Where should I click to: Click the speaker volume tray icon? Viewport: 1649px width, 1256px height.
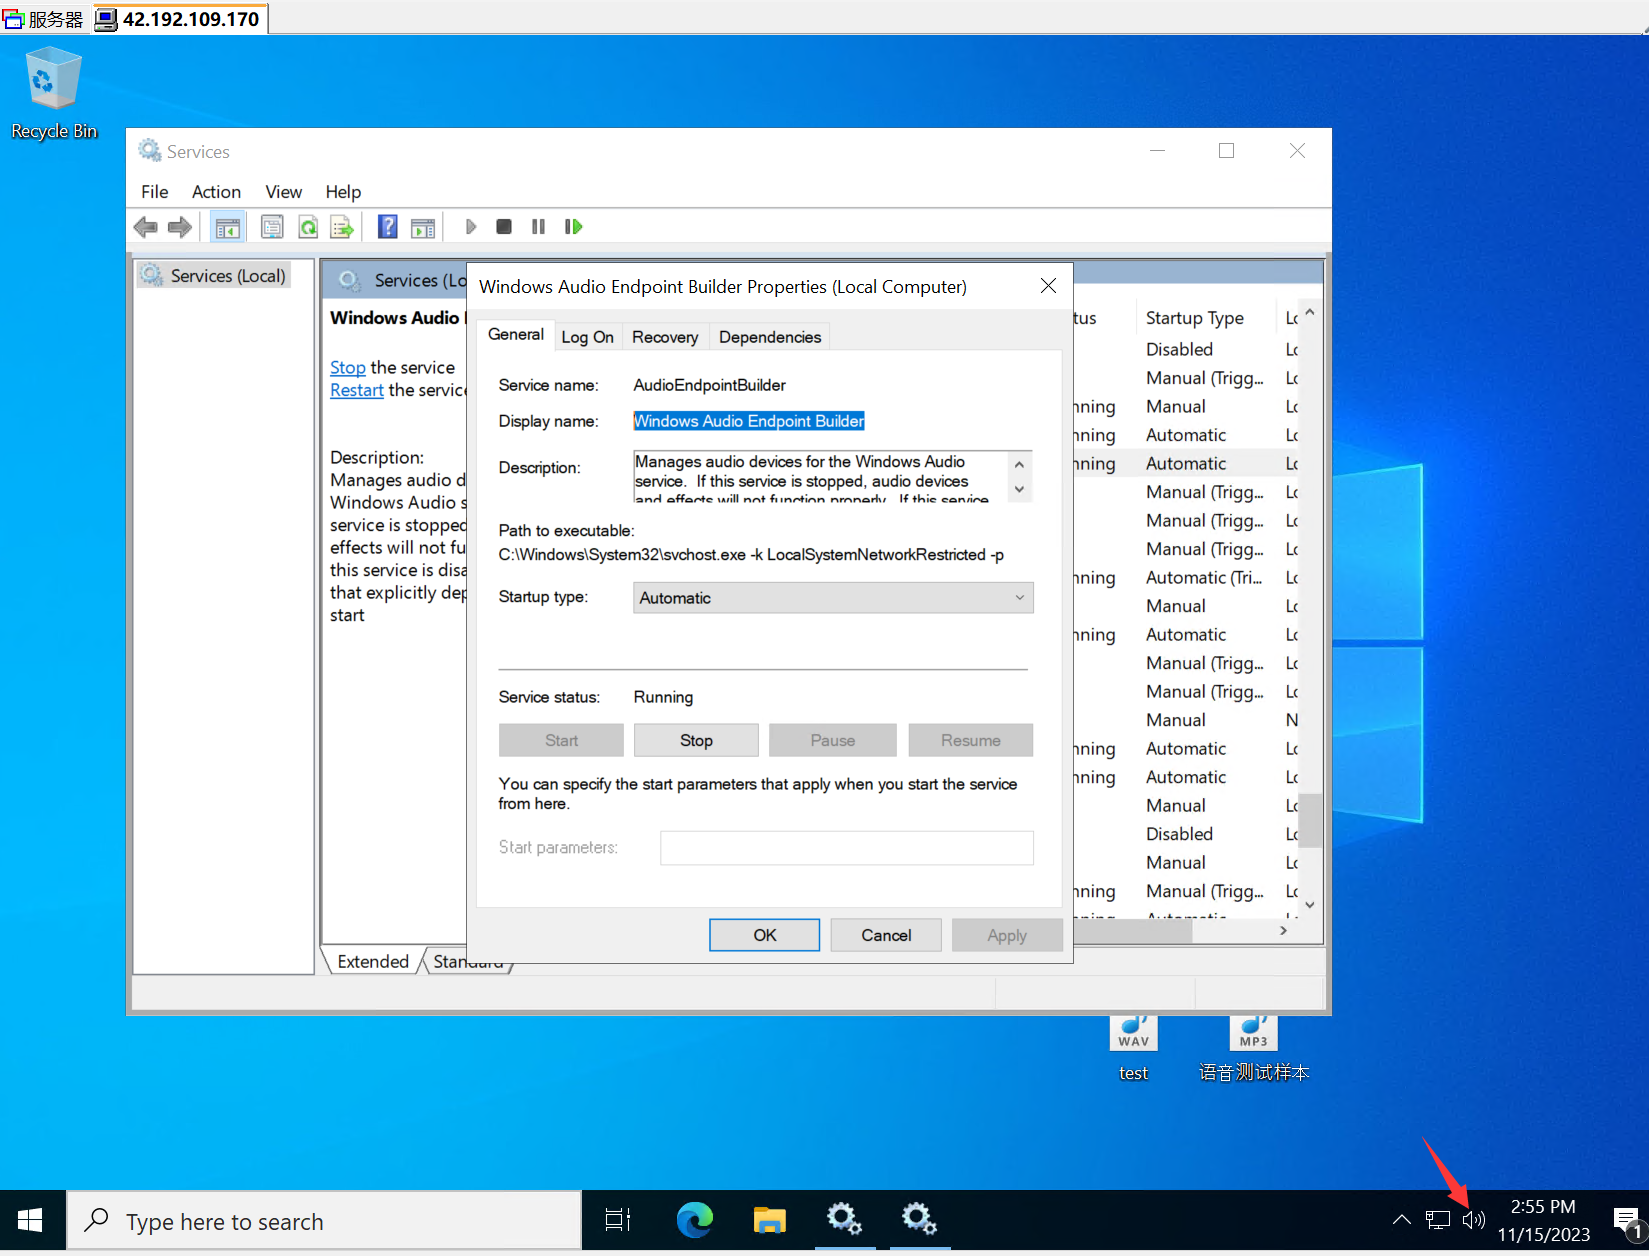point(1474,1220)
